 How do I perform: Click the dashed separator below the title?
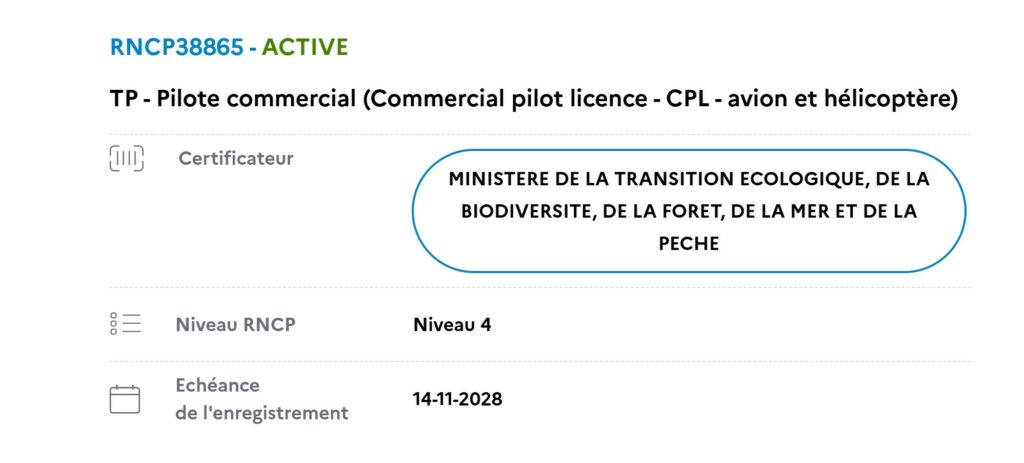(540, 134)
